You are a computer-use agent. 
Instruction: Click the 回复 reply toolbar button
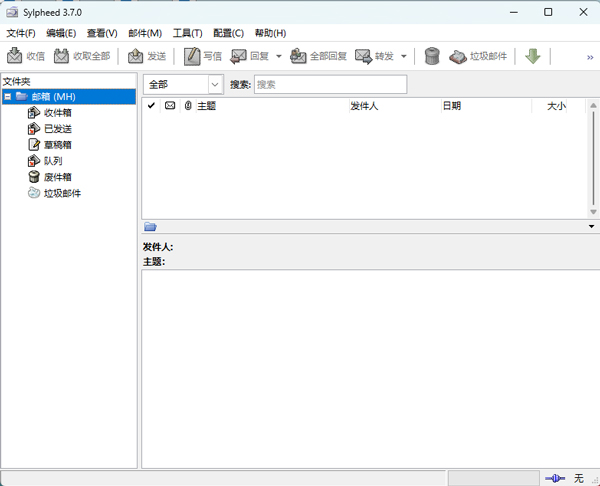(250, 56)
